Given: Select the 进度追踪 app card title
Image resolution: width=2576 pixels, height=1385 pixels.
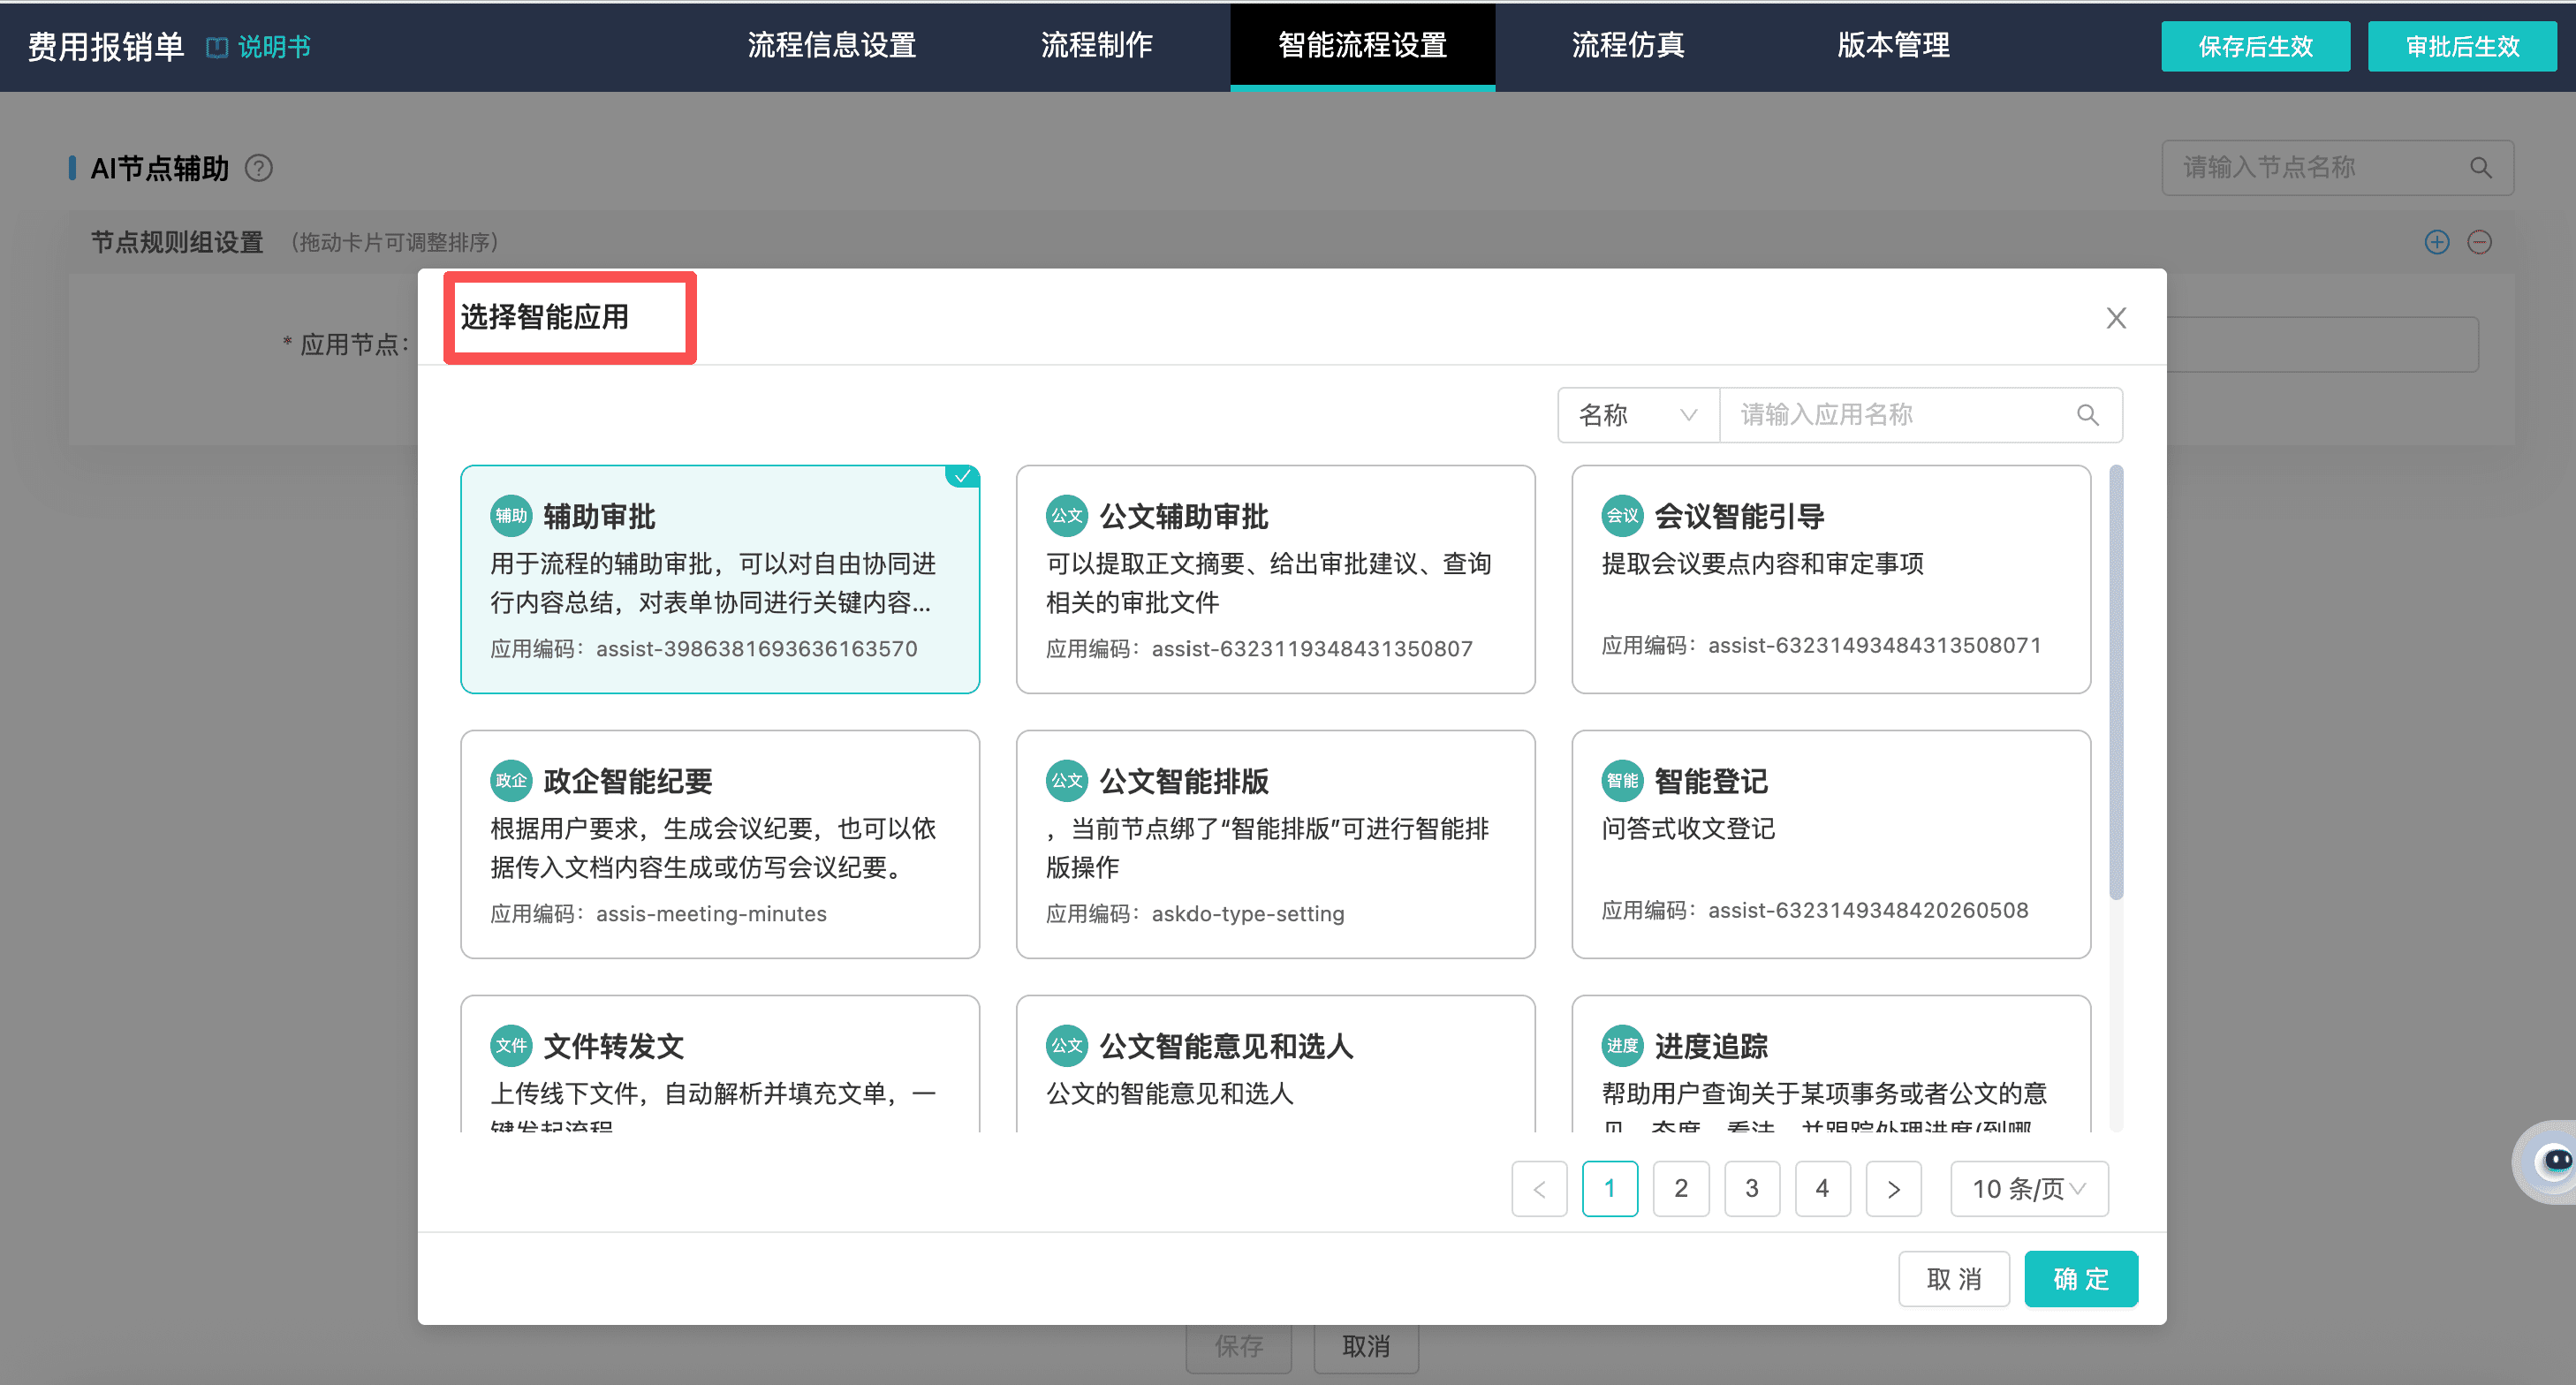Looking at the screenshot, I should coord(1711,1047).
